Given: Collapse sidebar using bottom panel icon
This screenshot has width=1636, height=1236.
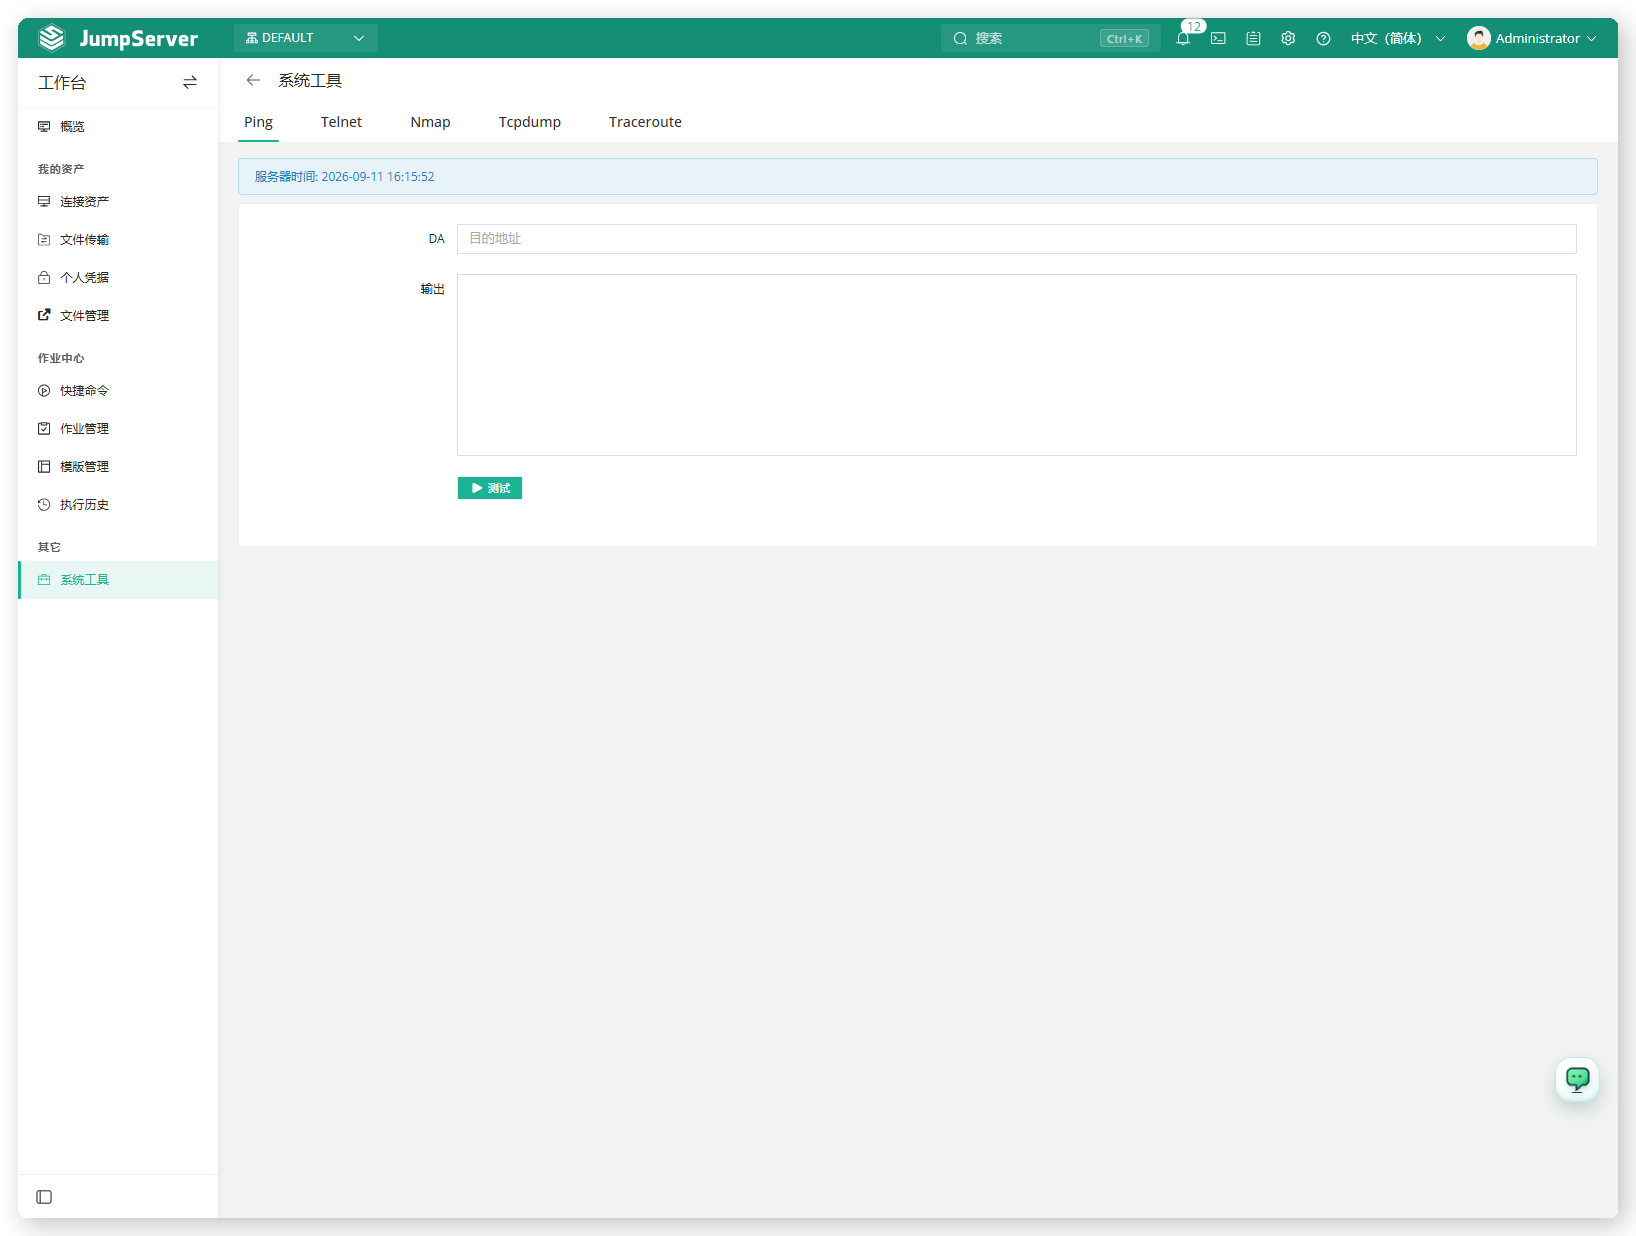Looking at the screenshot, I should tap(44, 1197).
